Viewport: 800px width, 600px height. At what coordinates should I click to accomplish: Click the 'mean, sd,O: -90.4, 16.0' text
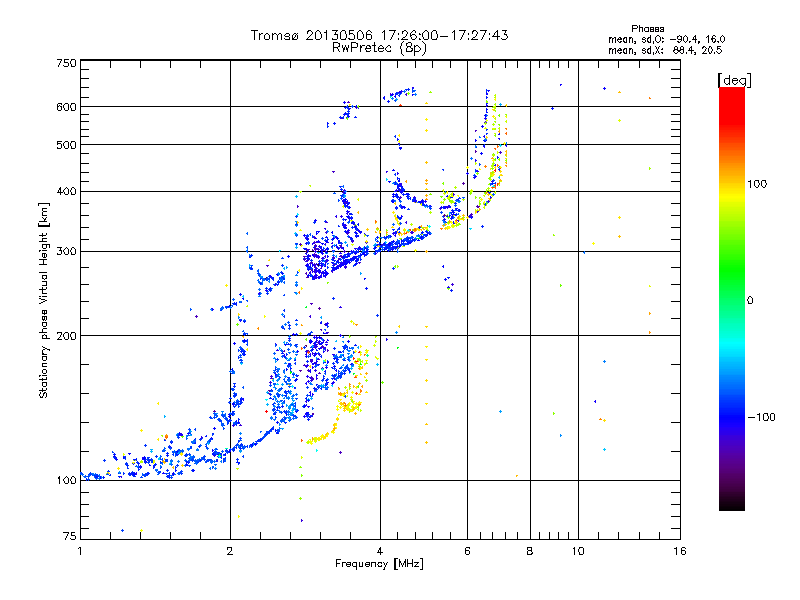click(x=666, y=39)
